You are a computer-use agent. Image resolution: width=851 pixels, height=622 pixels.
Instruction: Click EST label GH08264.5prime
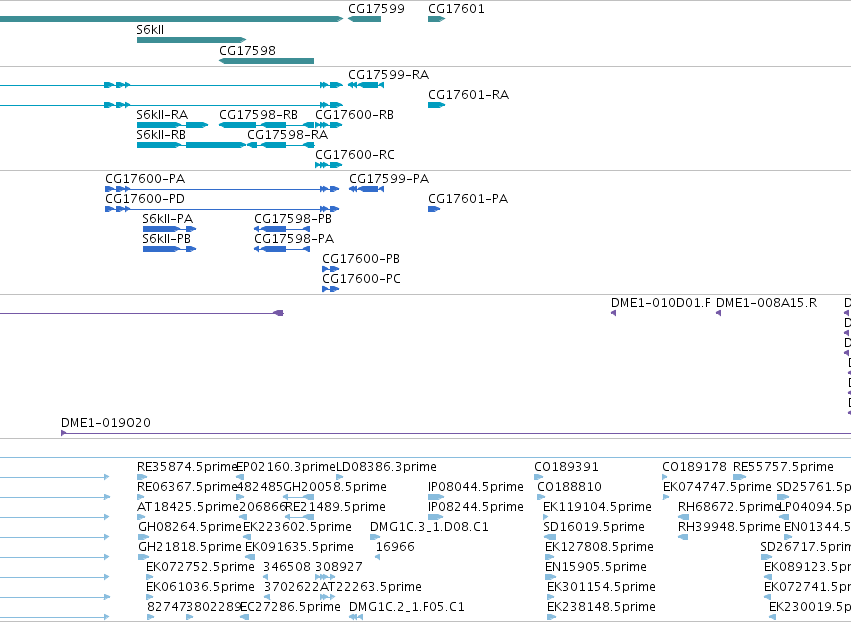tap(189, 527)
